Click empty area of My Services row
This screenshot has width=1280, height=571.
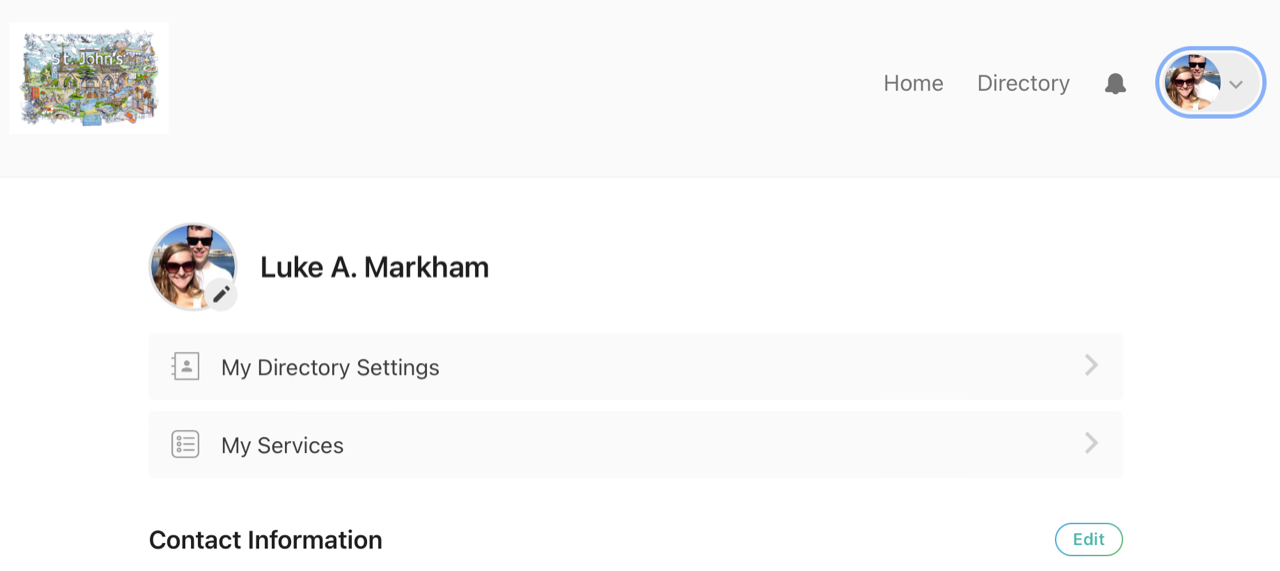click(700, 445)
